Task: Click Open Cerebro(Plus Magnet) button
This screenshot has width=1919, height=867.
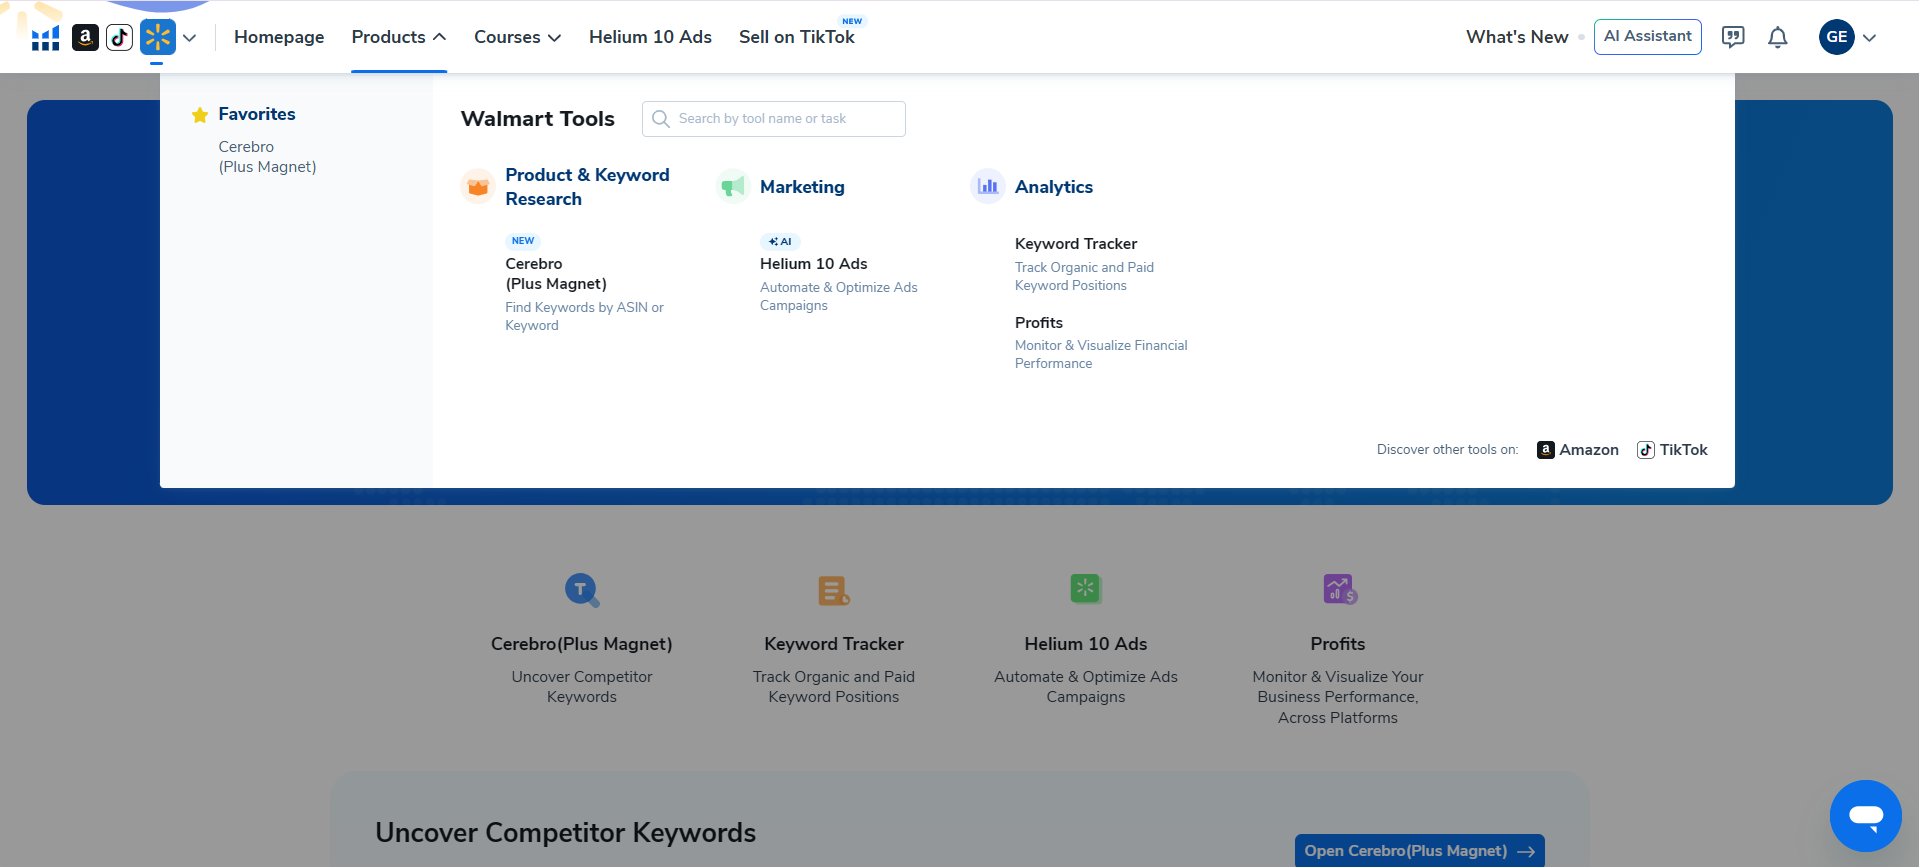Action: (x=1420, y=851)
